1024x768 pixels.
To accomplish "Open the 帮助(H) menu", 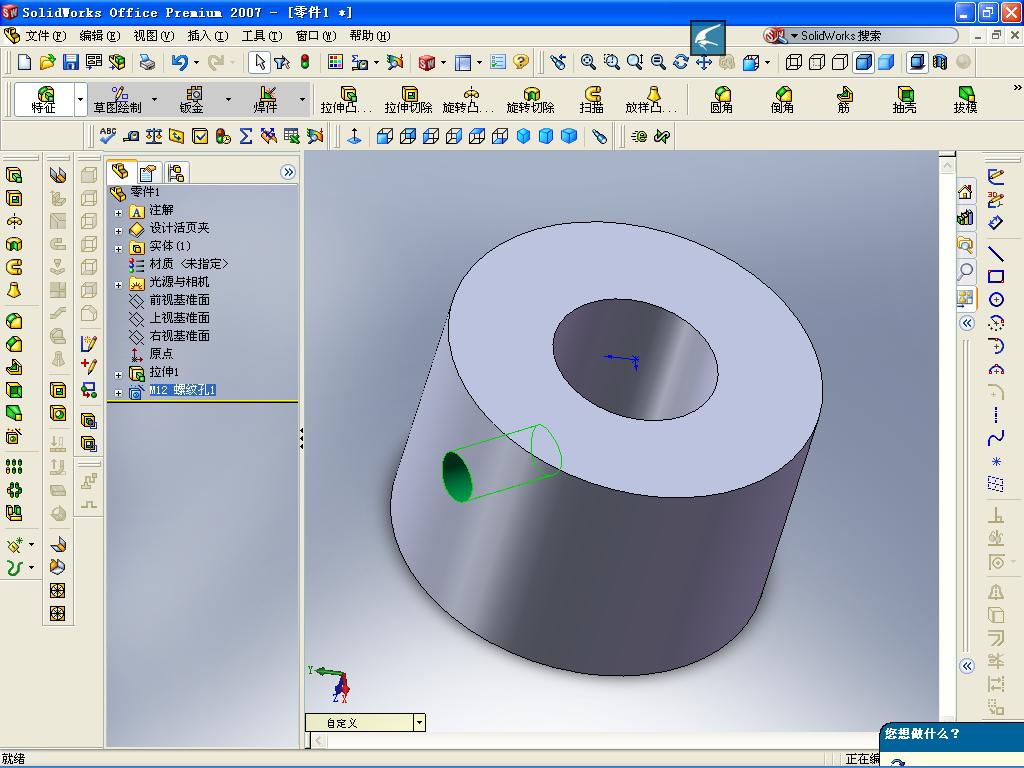I will [370, 35].
